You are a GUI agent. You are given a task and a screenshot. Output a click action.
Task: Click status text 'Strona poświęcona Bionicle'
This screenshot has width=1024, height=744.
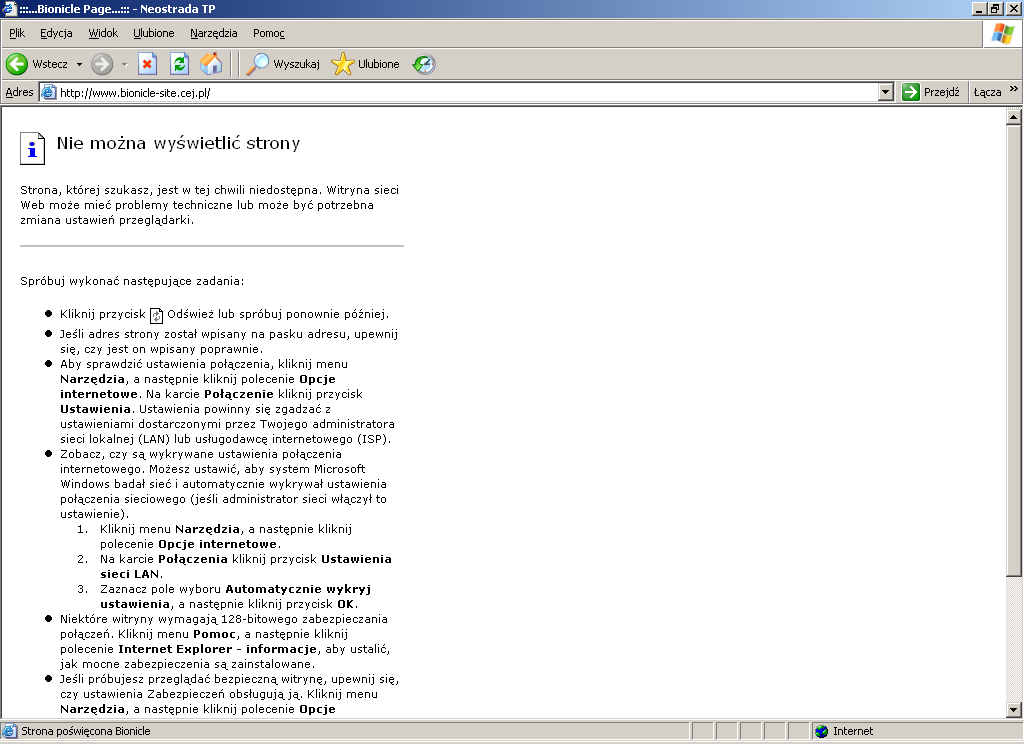tap(86, 731)
